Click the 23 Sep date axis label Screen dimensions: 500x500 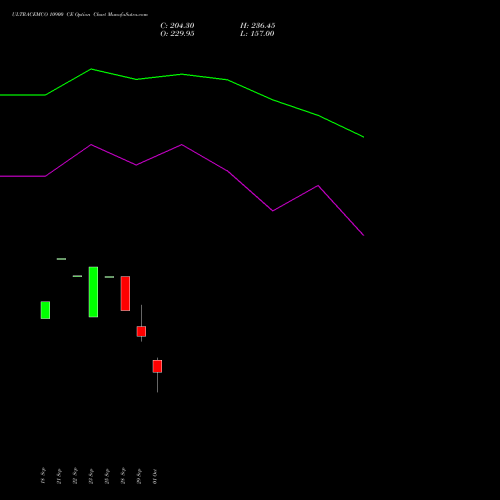91,476
